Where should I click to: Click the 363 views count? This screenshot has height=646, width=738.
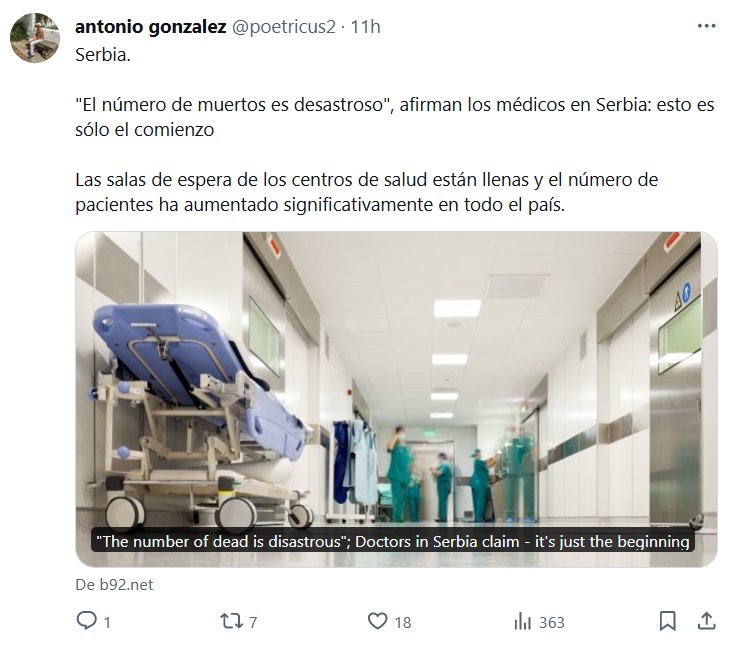[x=552, y=622]
